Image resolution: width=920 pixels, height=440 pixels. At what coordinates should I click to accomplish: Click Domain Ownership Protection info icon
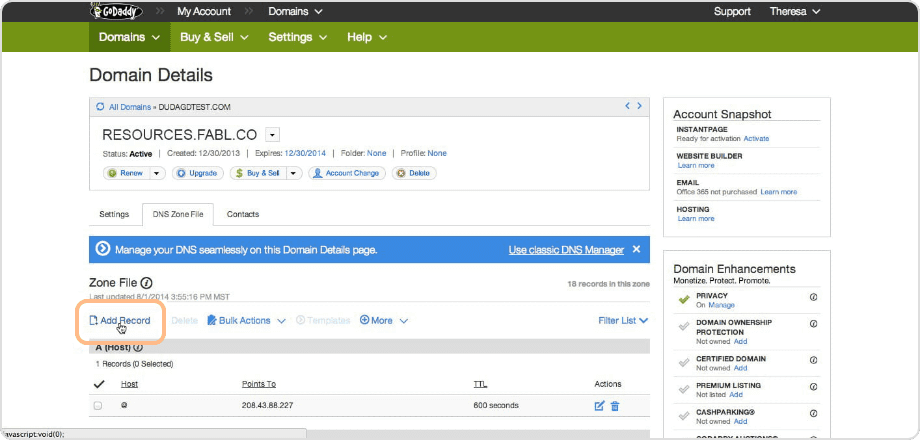[x=813, y=323]
